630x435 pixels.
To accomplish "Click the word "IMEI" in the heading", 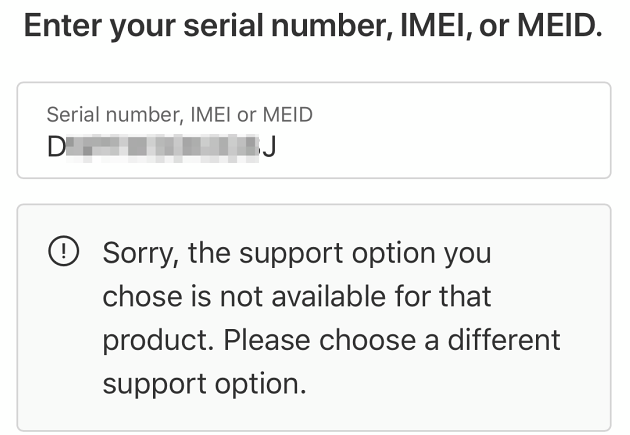I will (424, 27).
